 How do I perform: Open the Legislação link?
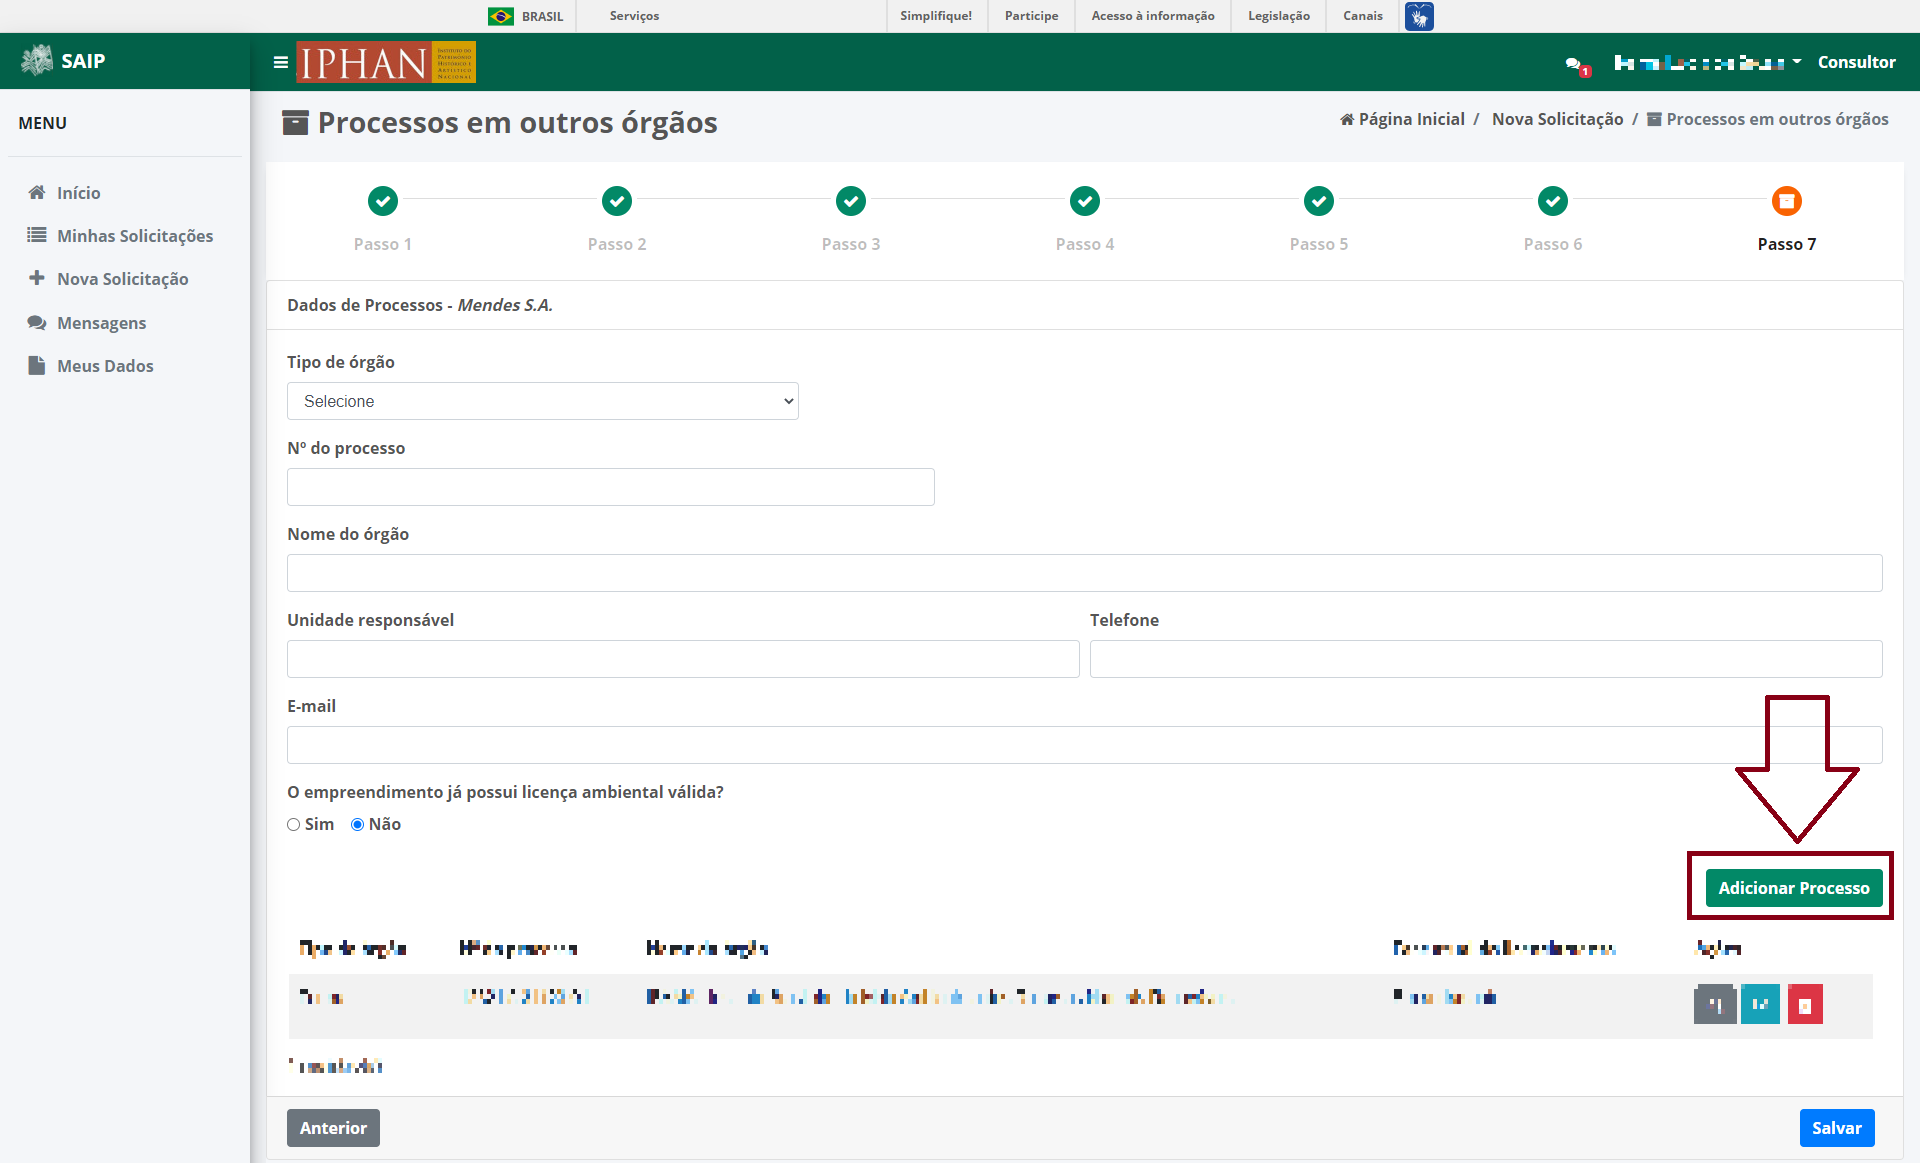click(x=1279, y=16)
